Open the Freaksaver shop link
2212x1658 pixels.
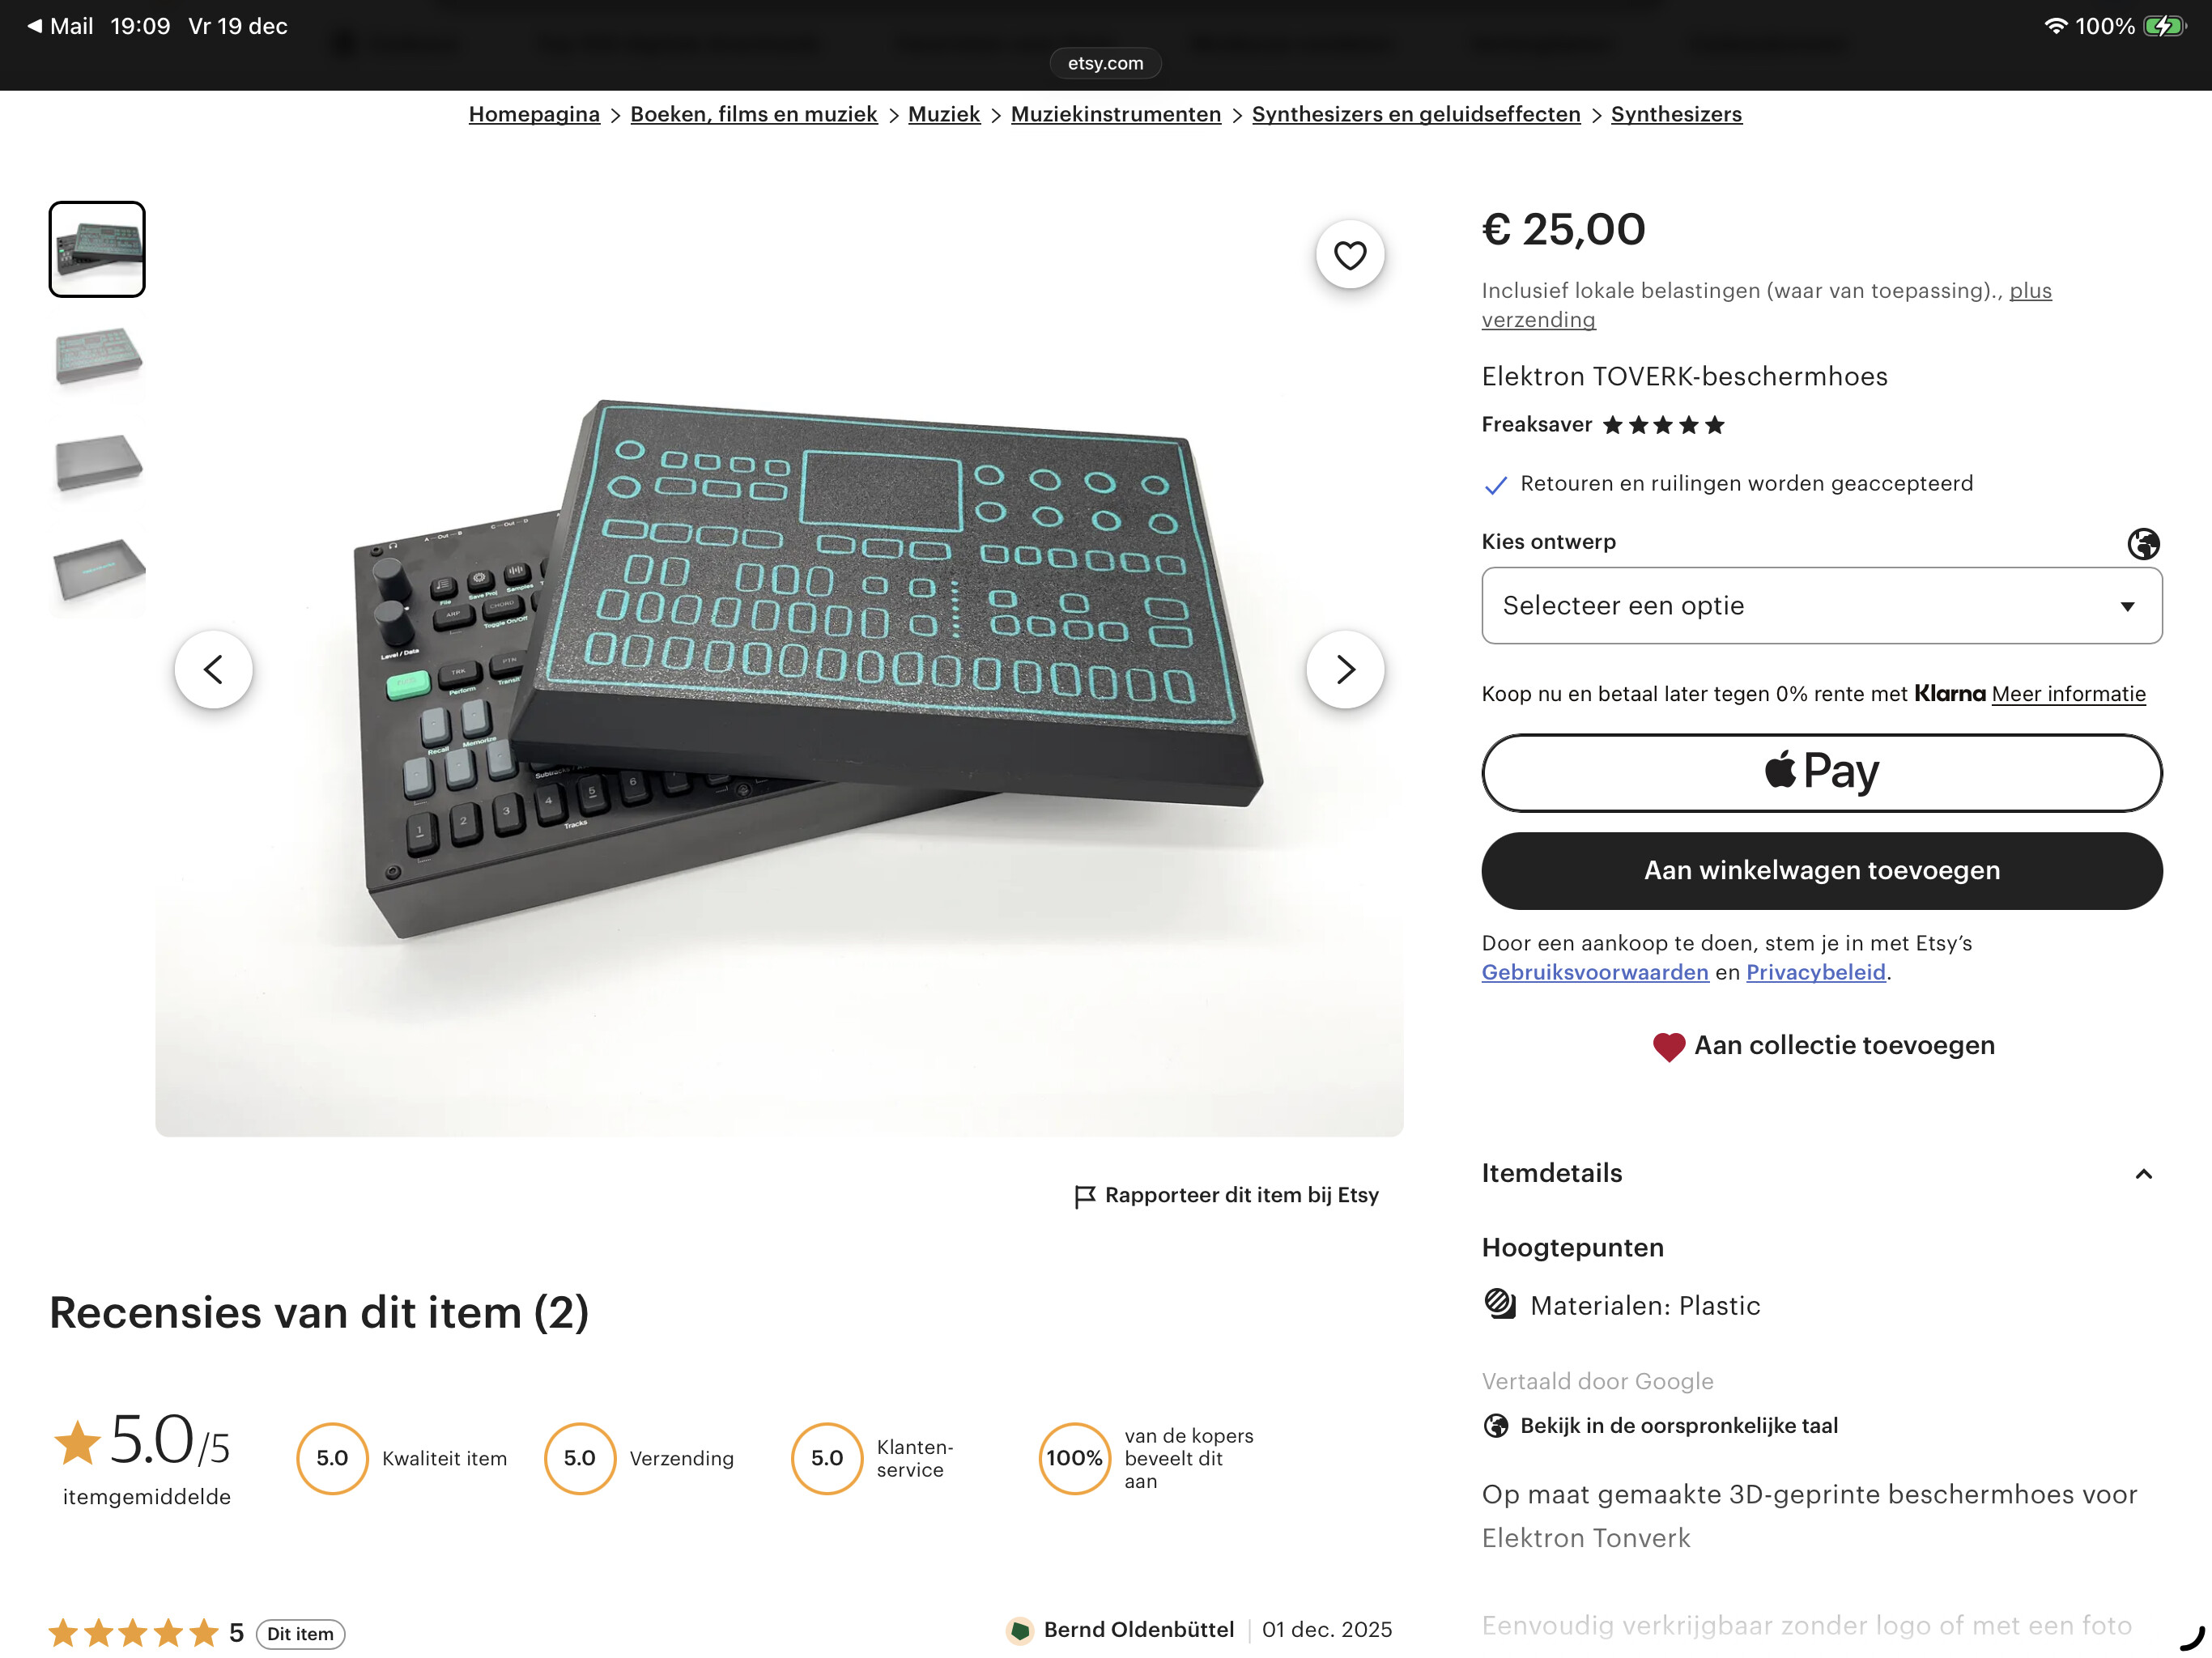pyautogui.click(x=1536, y=425)
